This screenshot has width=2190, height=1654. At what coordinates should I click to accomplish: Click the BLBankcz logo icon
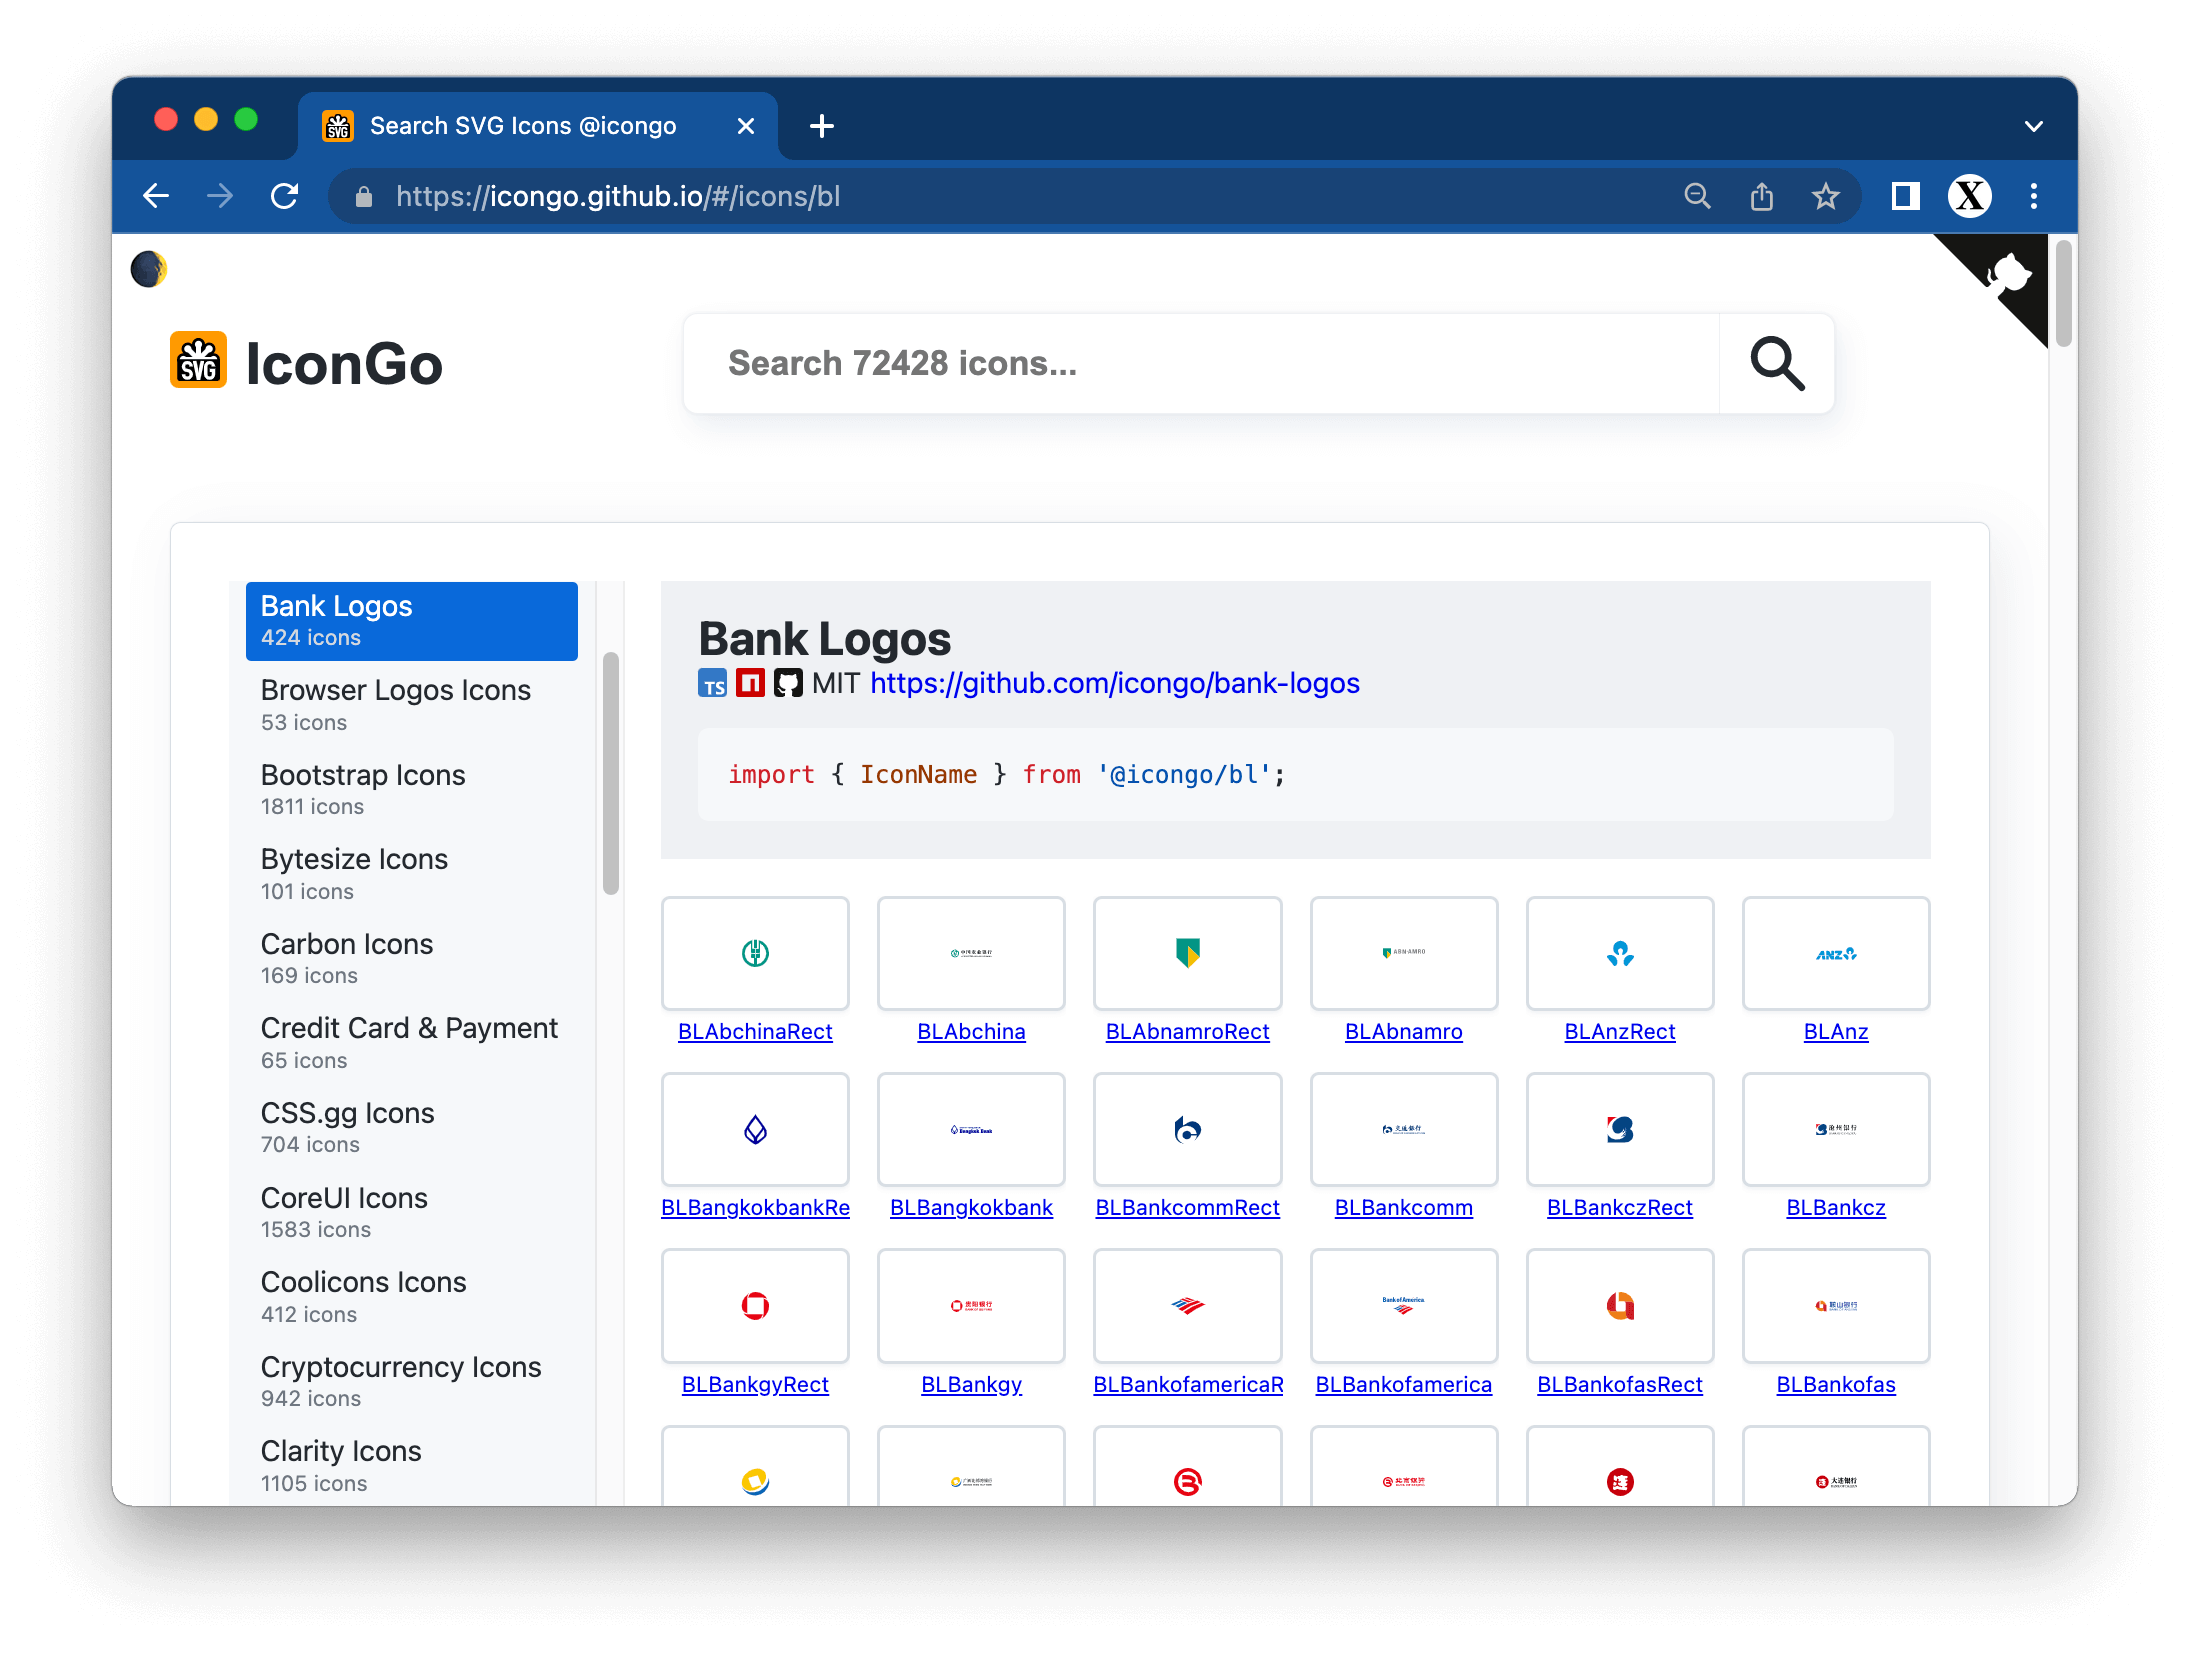[x=1834, y=1129]
